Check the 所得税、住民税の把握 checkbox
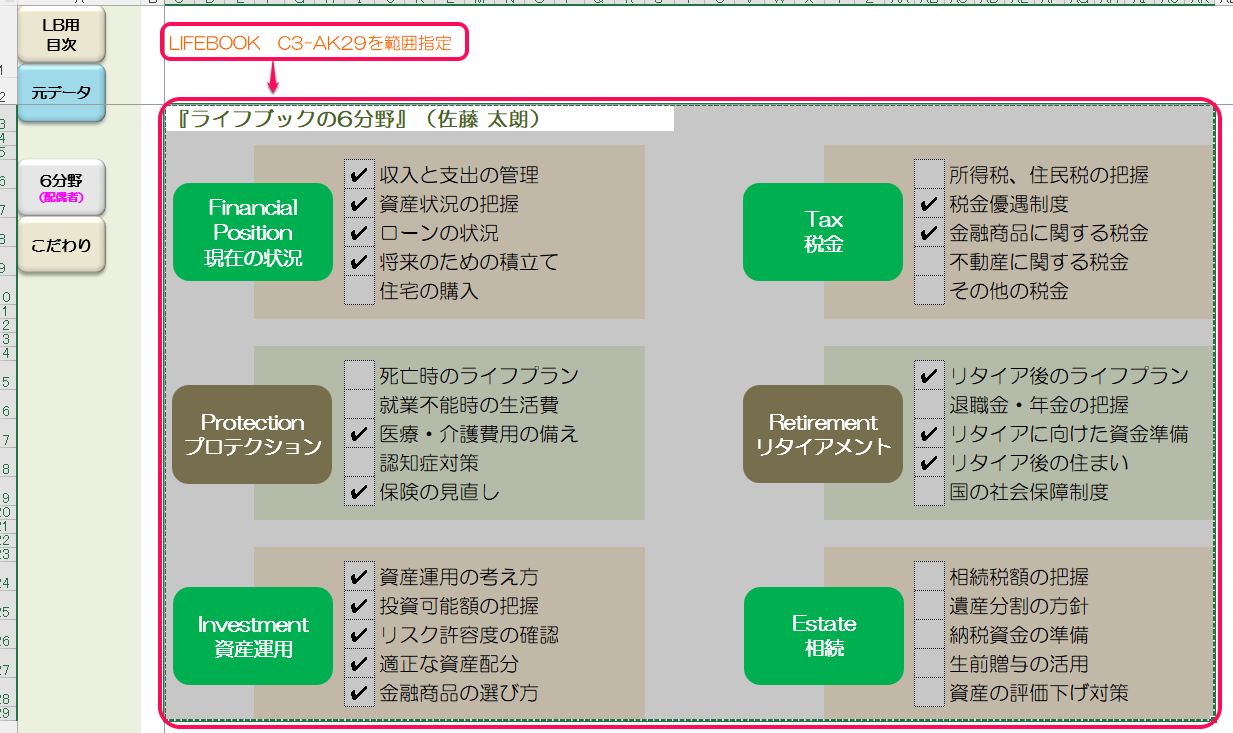Image resolution: width=1233 pixels, height=733 pixels. coord(929,175)
